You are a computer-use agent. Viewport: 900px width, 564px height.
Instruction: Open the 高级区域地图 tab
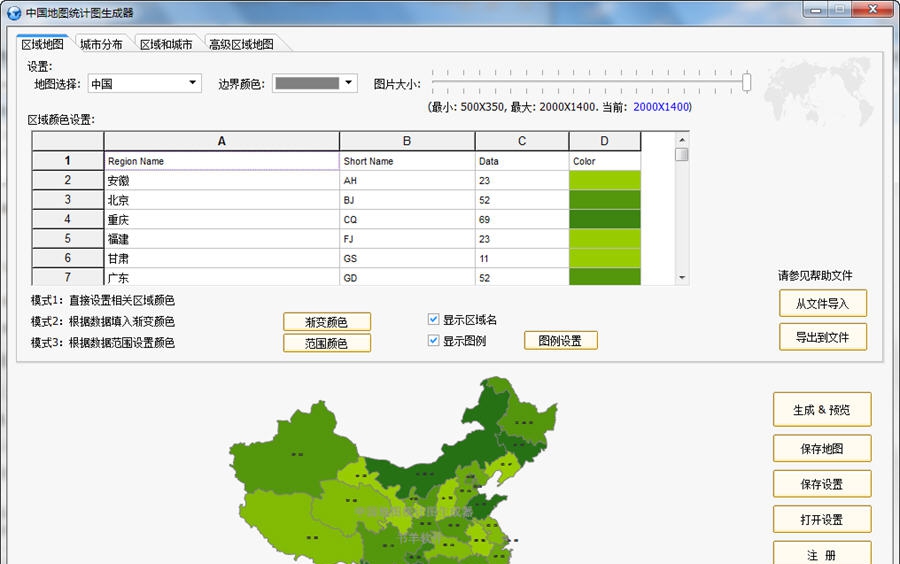point(242,44)
